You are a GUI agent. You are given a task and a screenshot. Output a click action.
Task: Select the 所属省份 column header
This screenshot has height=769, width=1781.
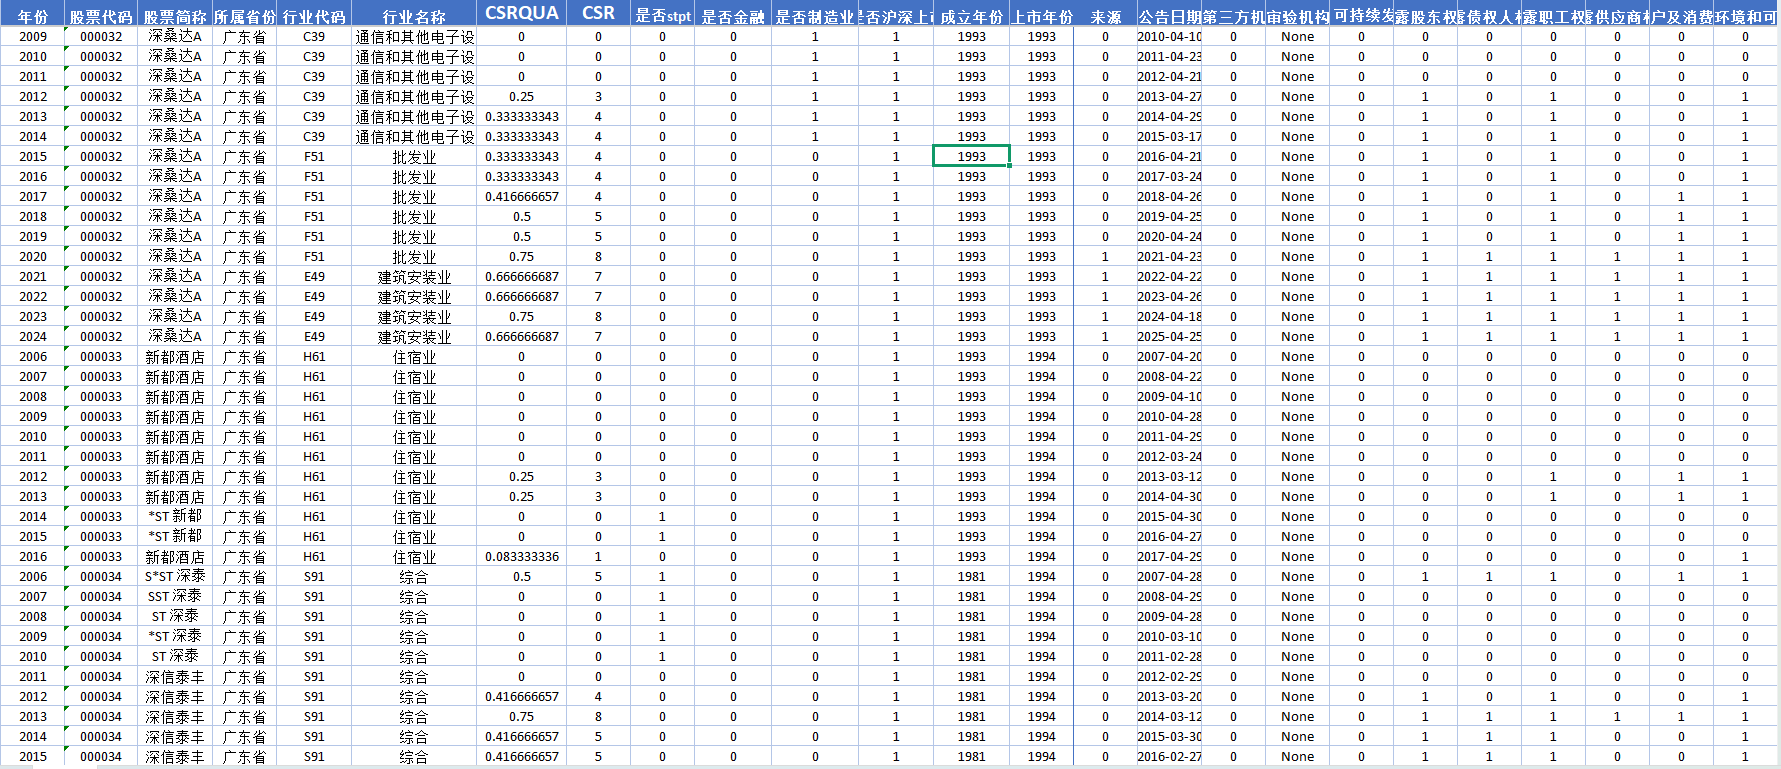click(244, 16)
